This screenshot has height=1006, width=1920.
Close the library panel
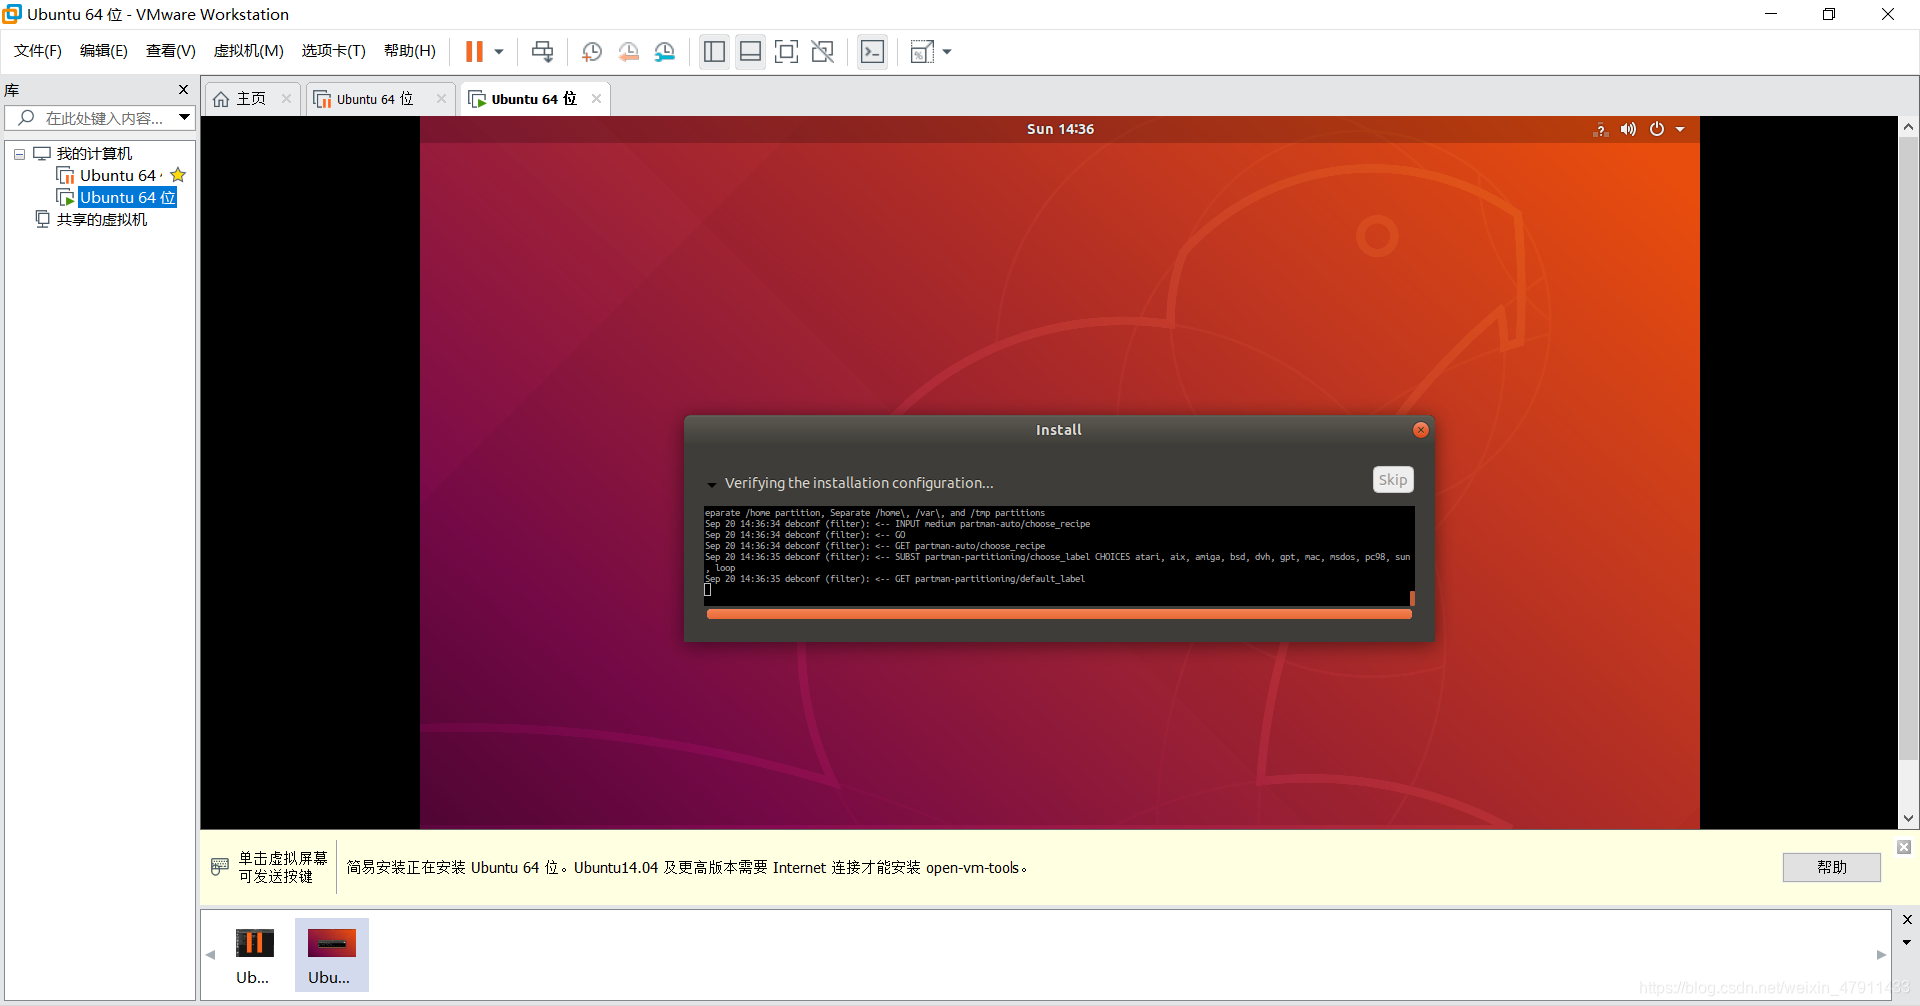click(x=183, y=89)
